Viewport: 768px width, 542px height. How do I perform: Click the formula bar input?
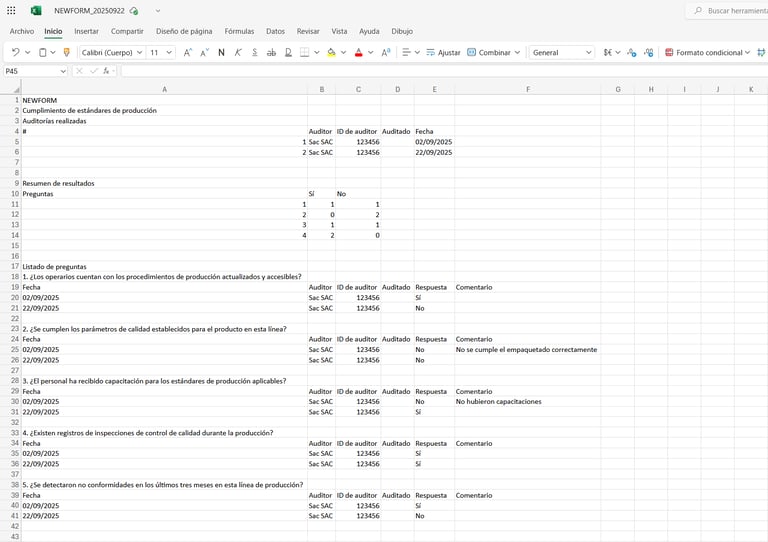[x=445, y=71]
